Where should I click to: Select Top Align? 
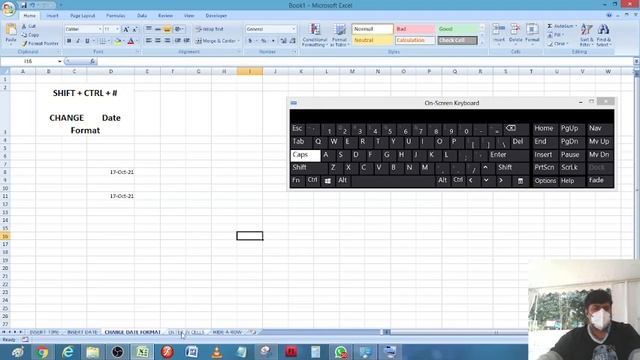tap(149, 29)
